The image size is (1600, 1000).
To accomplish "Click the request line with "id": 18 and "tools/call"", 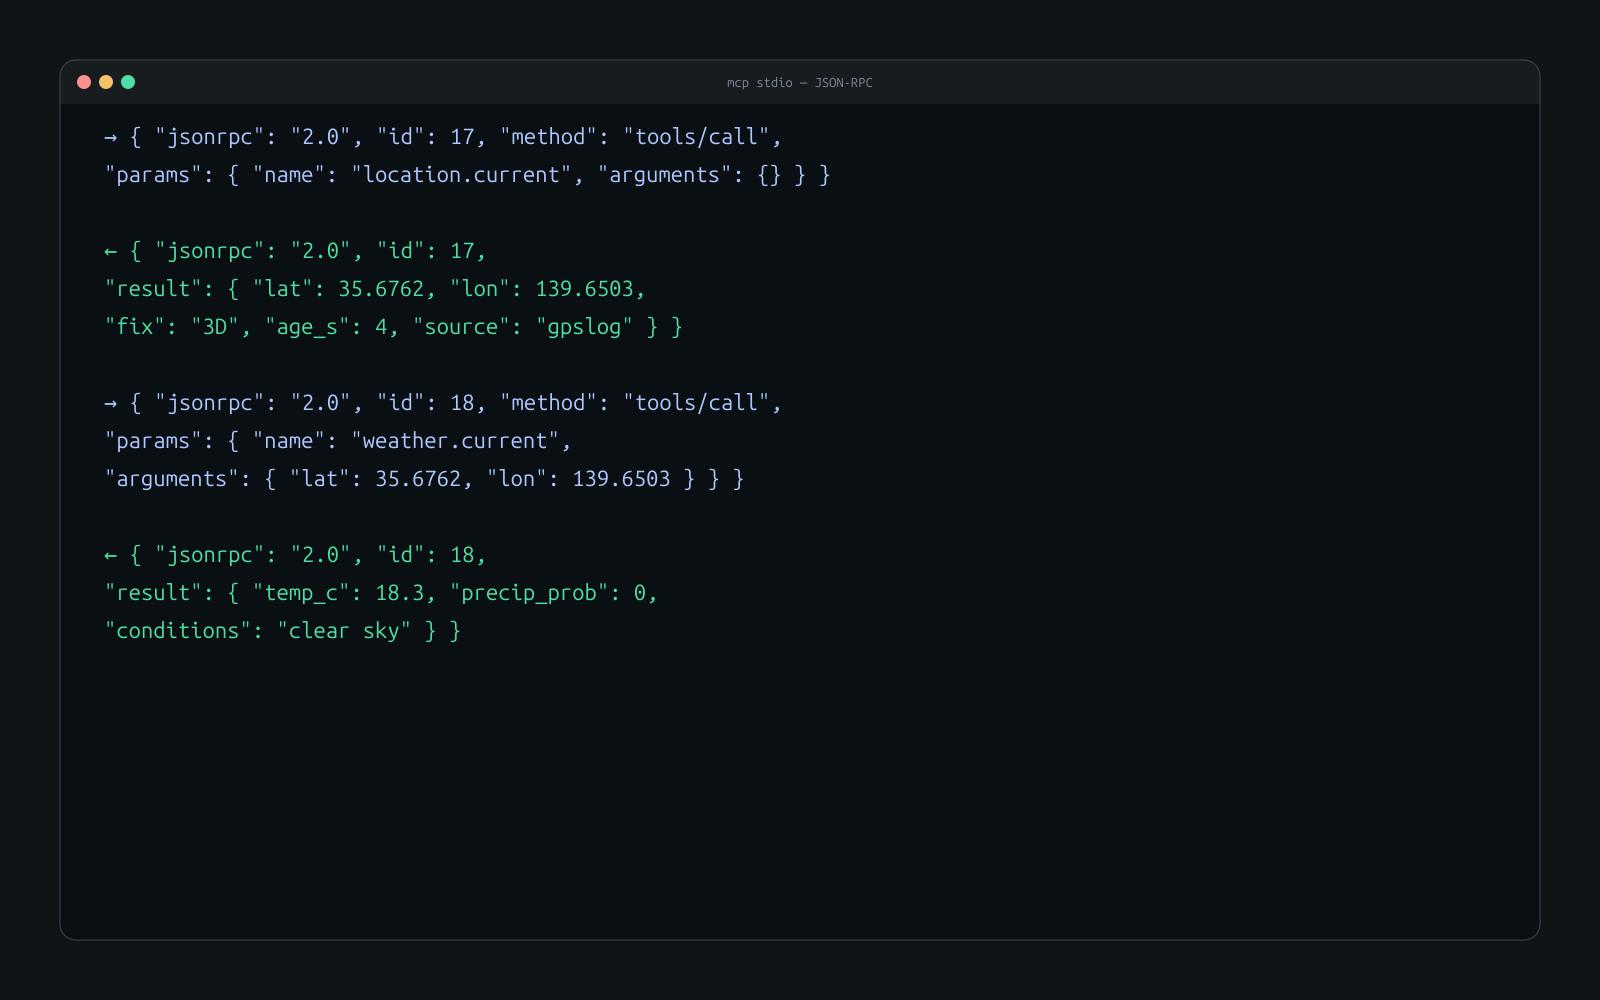I will click(x=443, y=403).
